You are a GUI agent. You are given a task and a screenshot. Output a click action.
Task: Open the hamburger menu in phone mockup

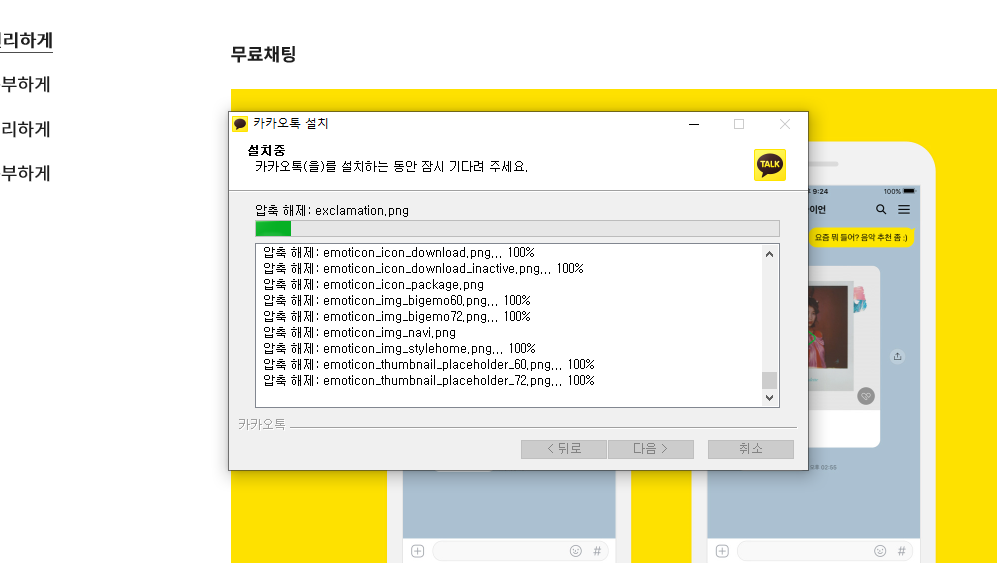coord(904,209)
